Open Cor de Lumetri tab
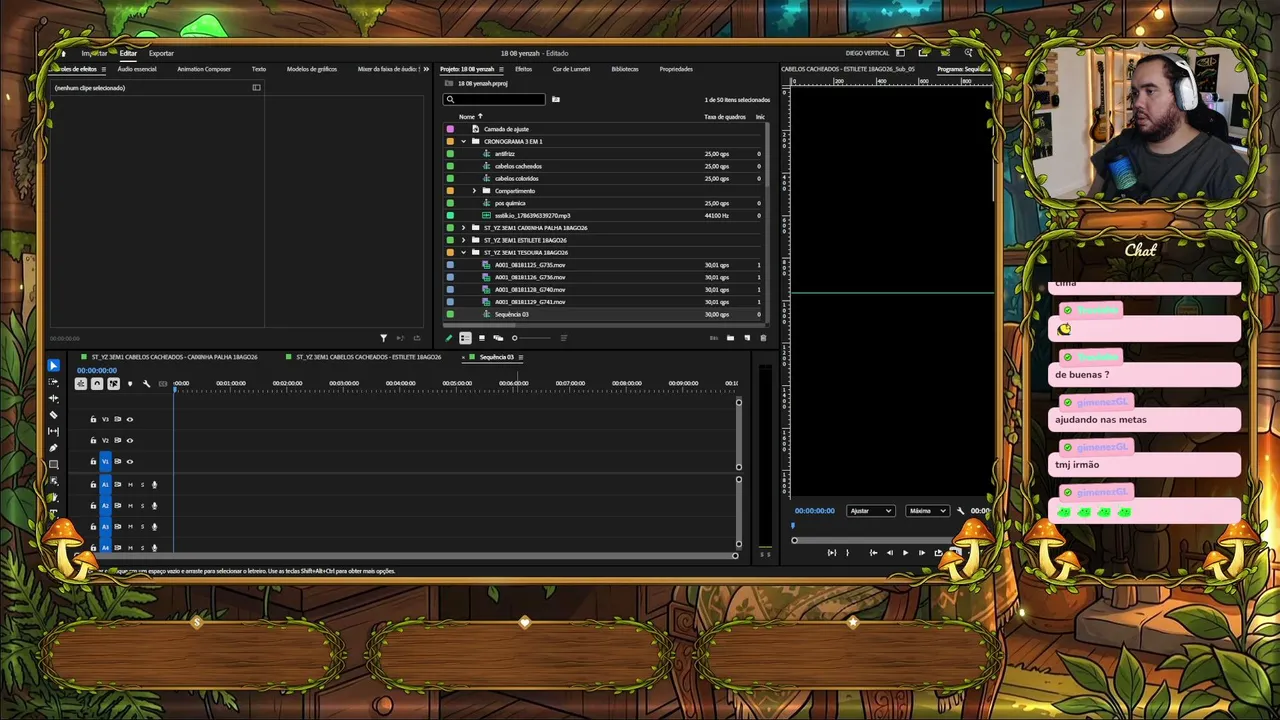The height and width of the screenshot is (720, 1280). pos(571,69)
